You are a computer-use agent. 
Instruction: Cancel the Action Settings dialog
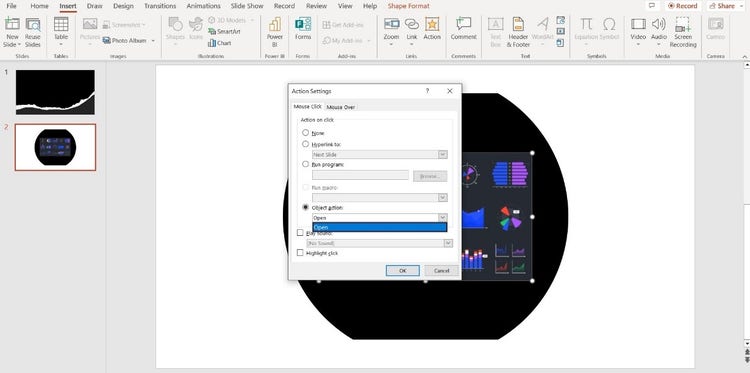pyautogui.click(x=441, y=271)
